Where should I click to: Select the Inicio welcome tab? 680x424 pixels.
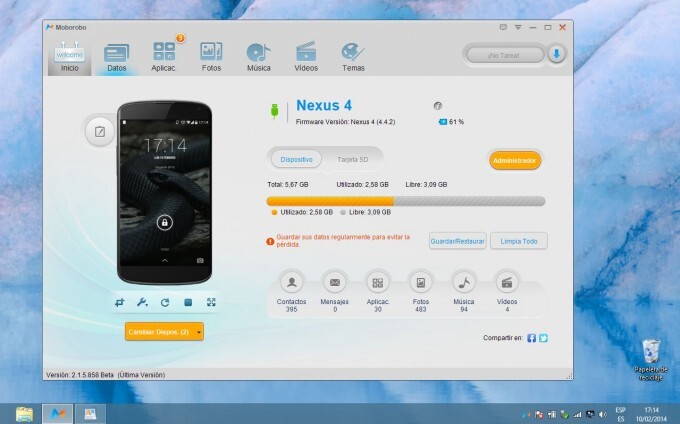coord(70,55)
